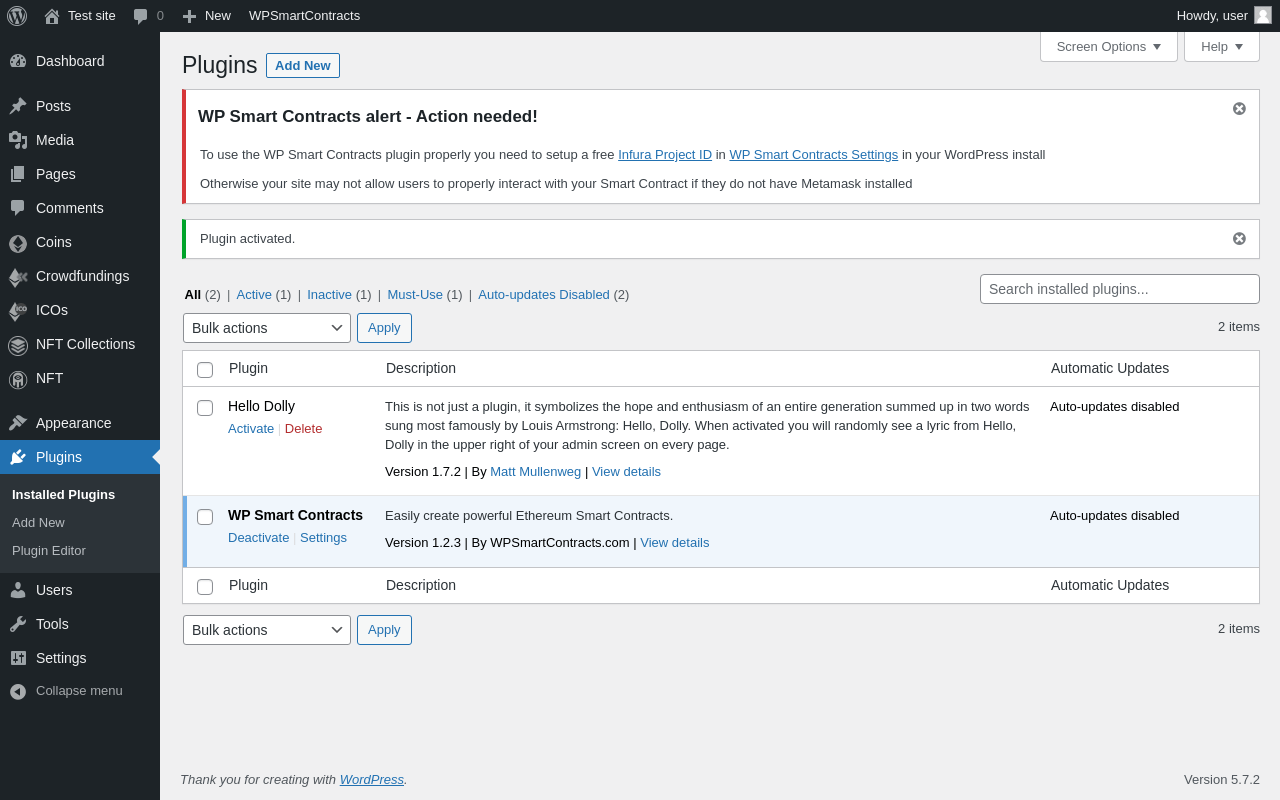Dismiss the Plugin activated notice
Viewport: 1280px width, 800px height.
1239,238
